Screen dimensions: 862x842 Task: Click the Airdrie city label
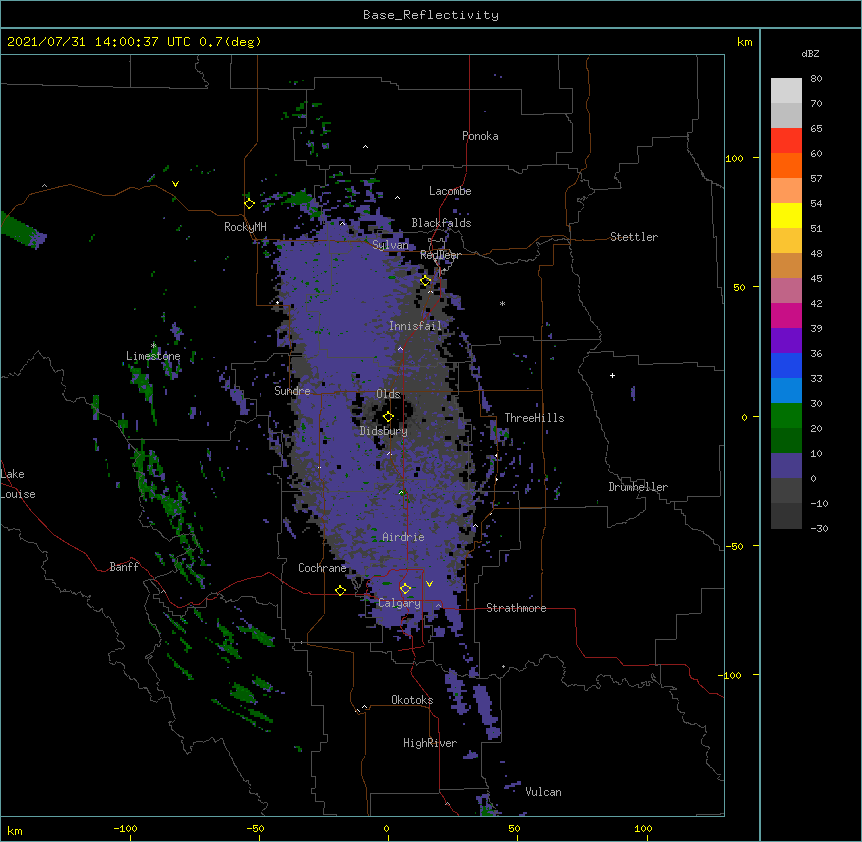[403, 537]
